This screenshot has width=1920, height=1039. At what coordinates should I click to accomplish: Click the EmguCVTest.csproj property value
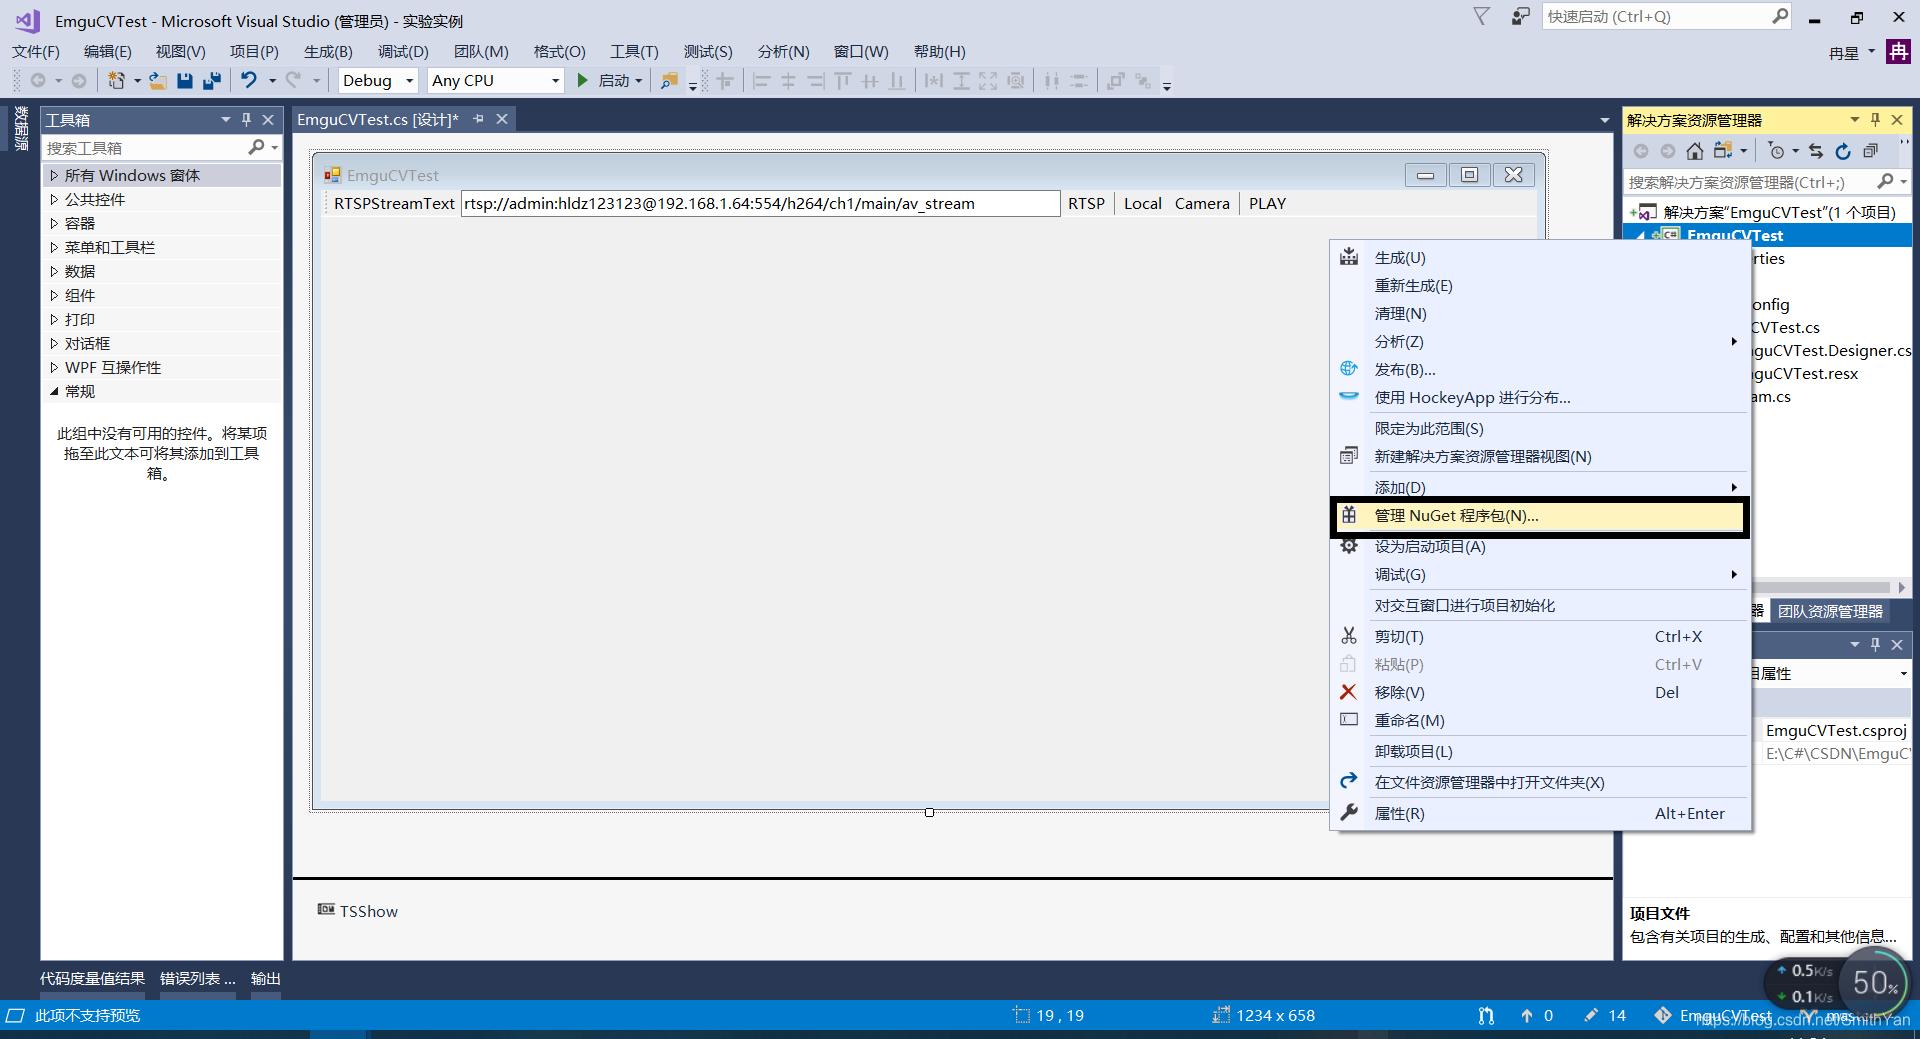click(1836, 730)
